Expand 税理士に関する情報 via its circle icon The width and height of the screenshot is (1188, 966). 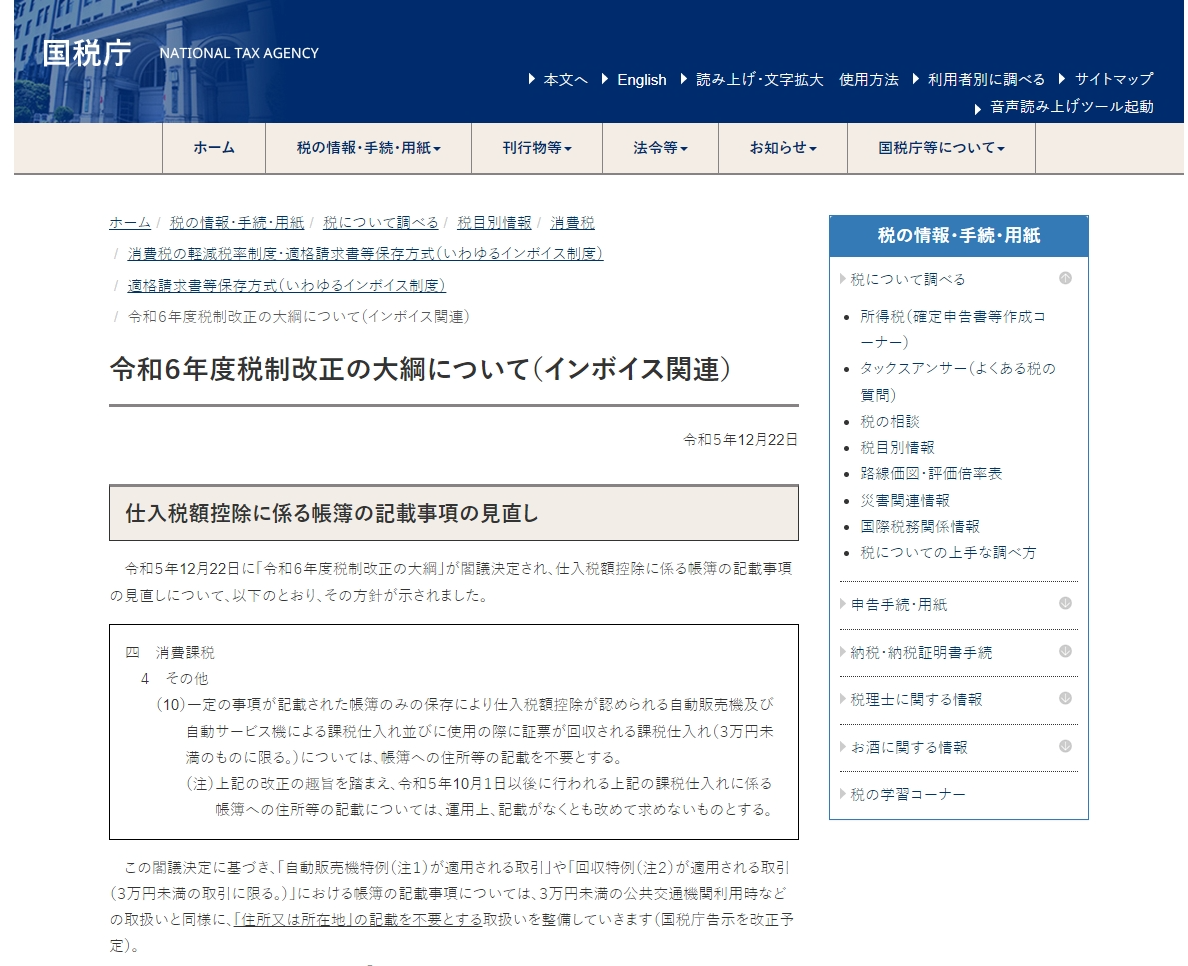1067,699
